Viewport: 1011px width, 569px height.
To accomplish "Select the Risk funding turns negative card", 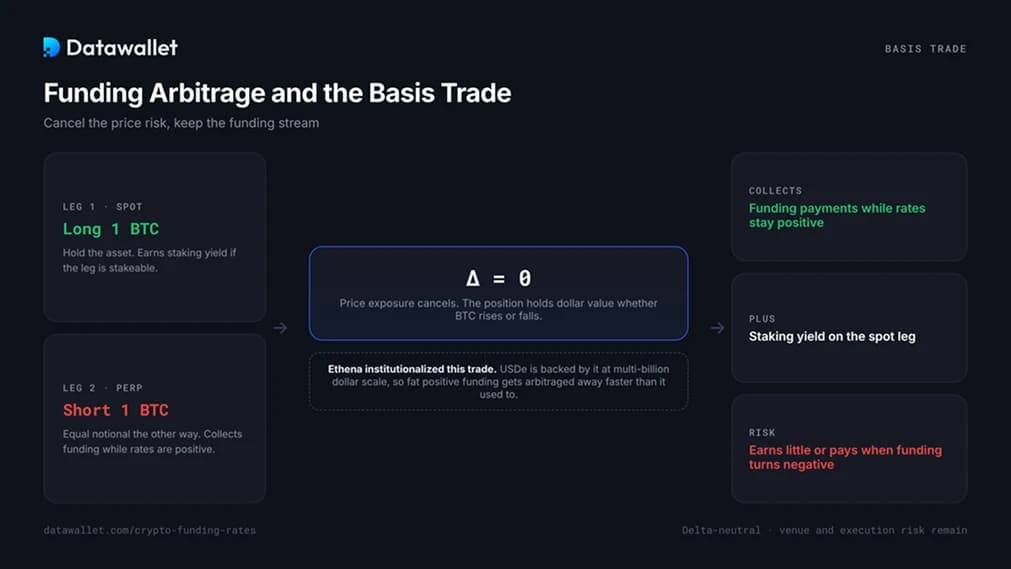I will 849,448.
